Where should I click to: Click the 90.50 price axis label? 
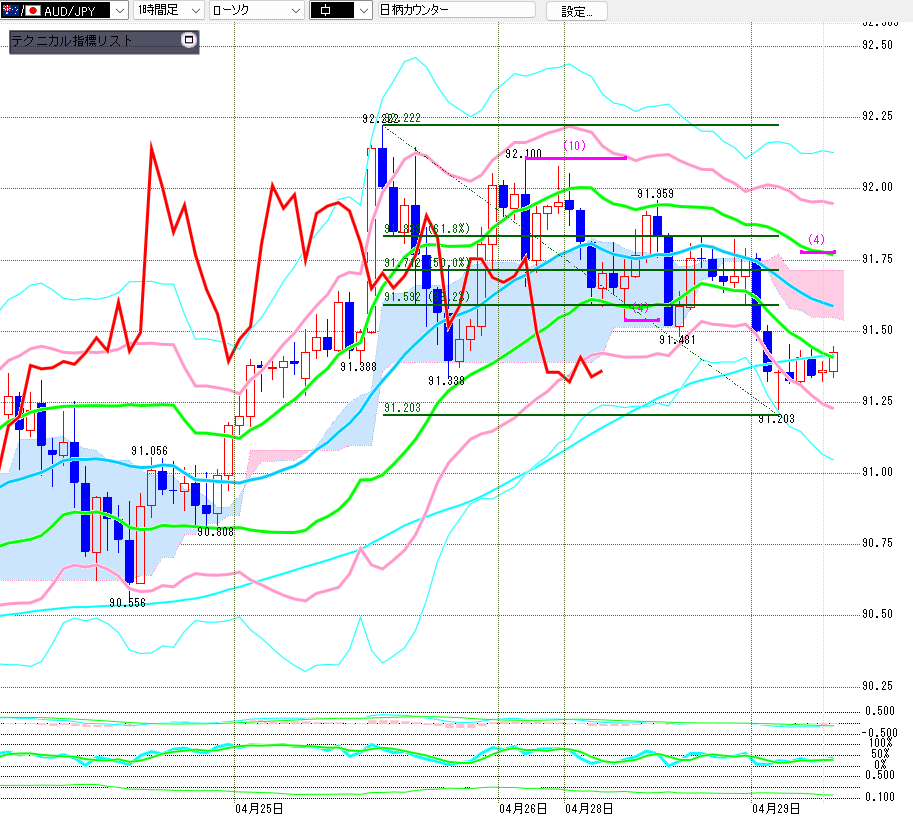[877, 614]
